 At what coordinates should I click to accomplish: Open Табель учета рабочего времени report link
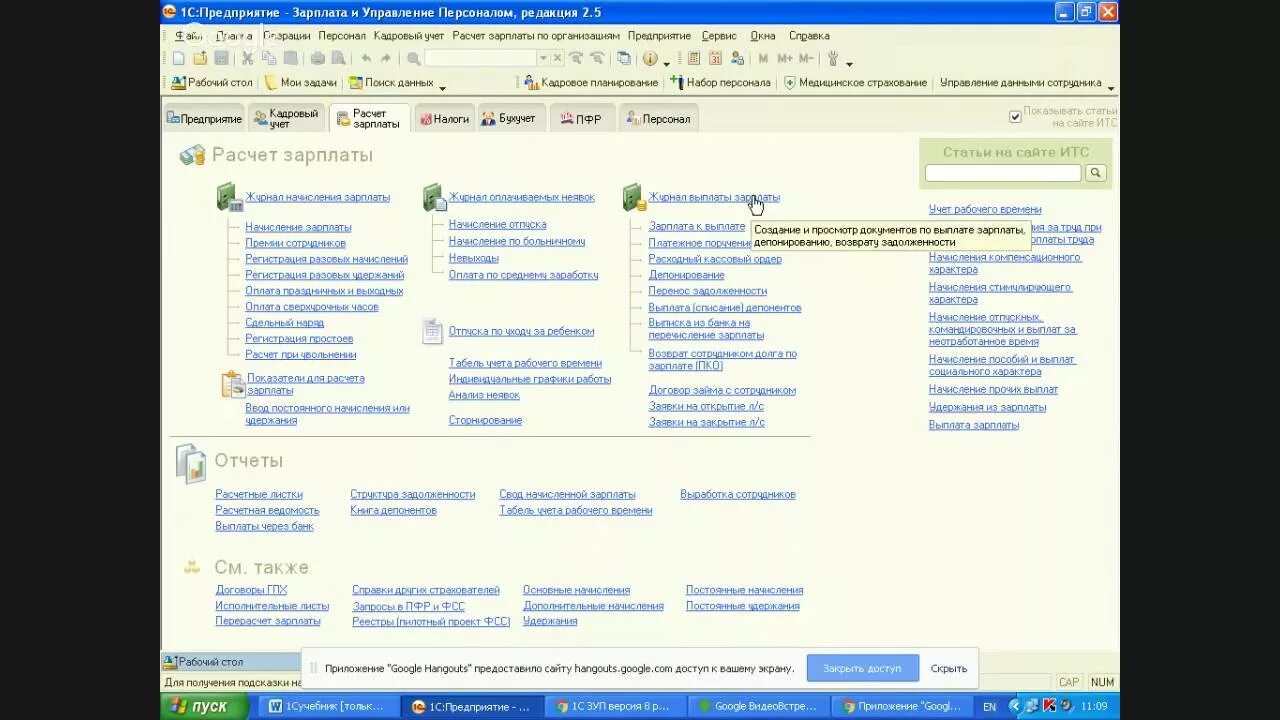576,510
